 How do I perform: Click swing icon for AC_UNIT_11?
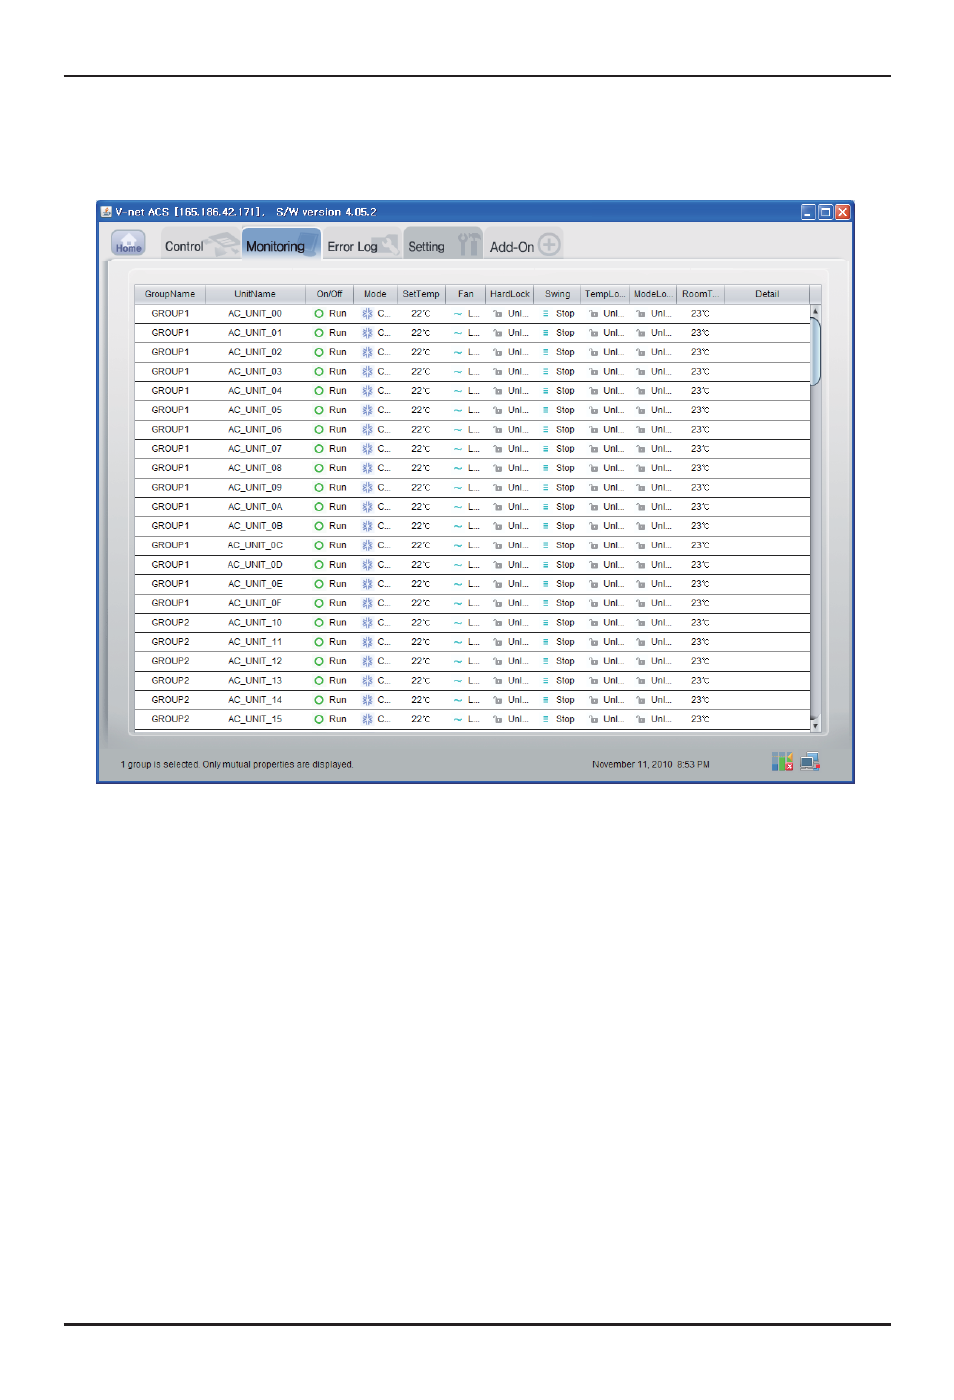click(x=546, y=642)
